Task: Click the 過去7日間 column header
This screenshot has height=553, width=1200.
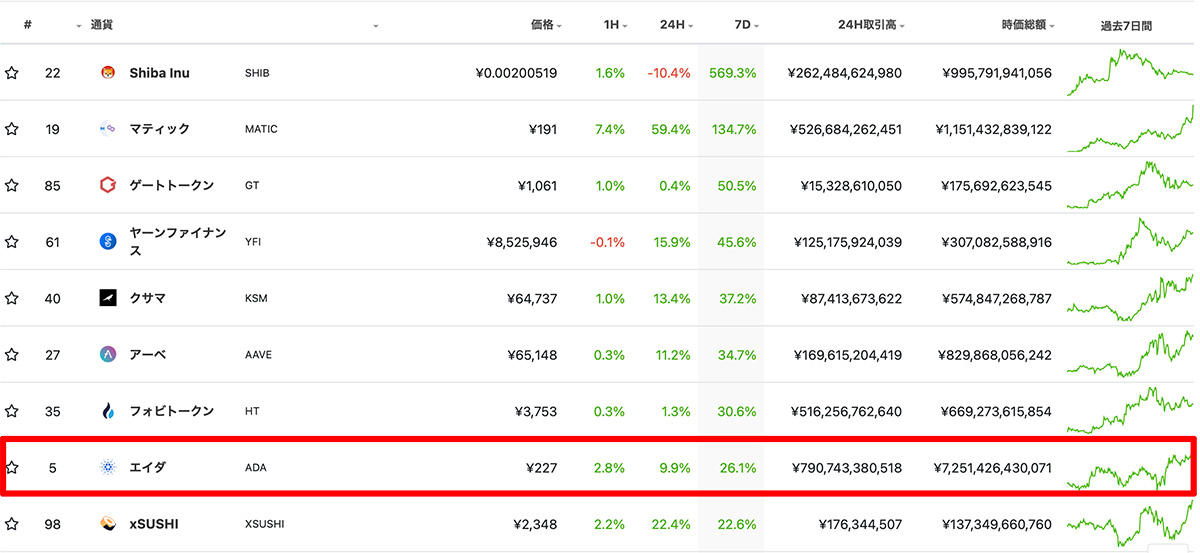Action: pyautogui.click(x=1126, y=25)
